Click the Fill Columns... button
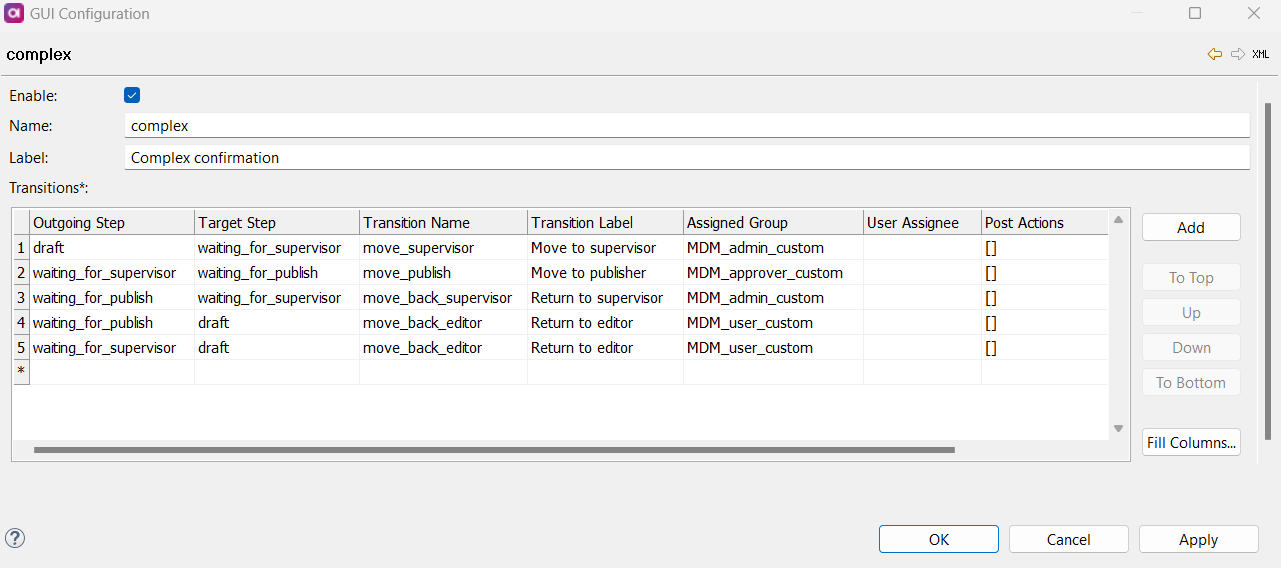Image resolution: width=1281 pixels, height=568 pixels. pos(1191,442)
